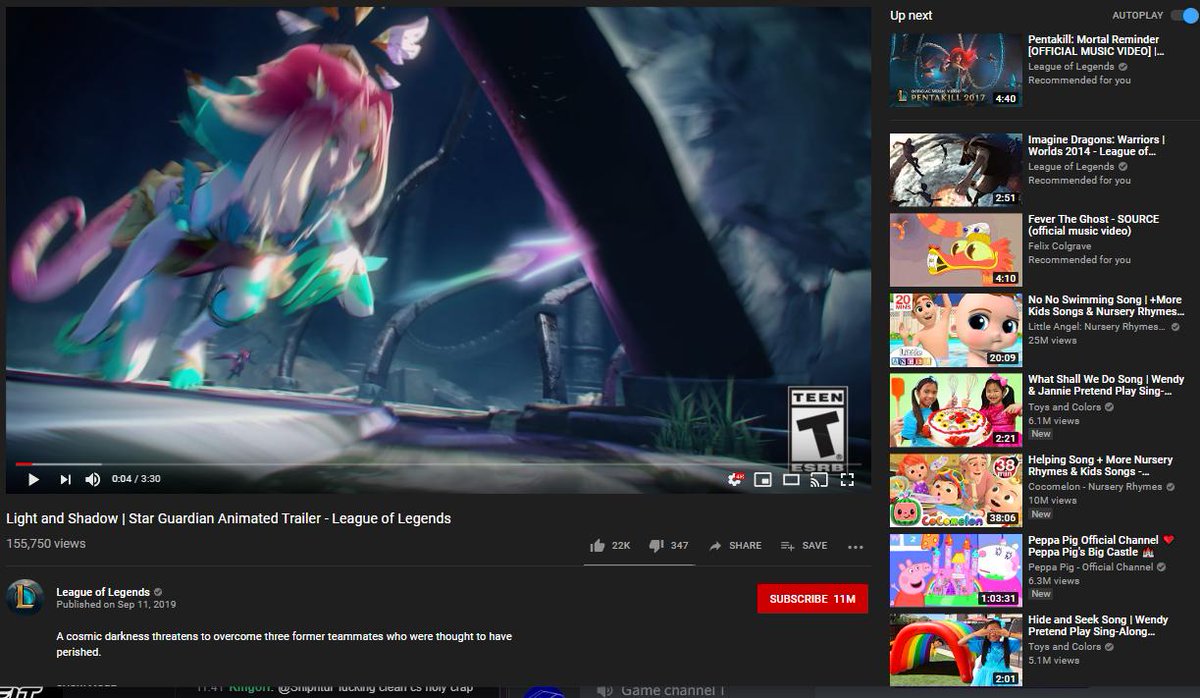Viewport: 1200px width, 698px height.
Task: Click the 0:04 / 3:30 time display
Action: tap(136, 480)
